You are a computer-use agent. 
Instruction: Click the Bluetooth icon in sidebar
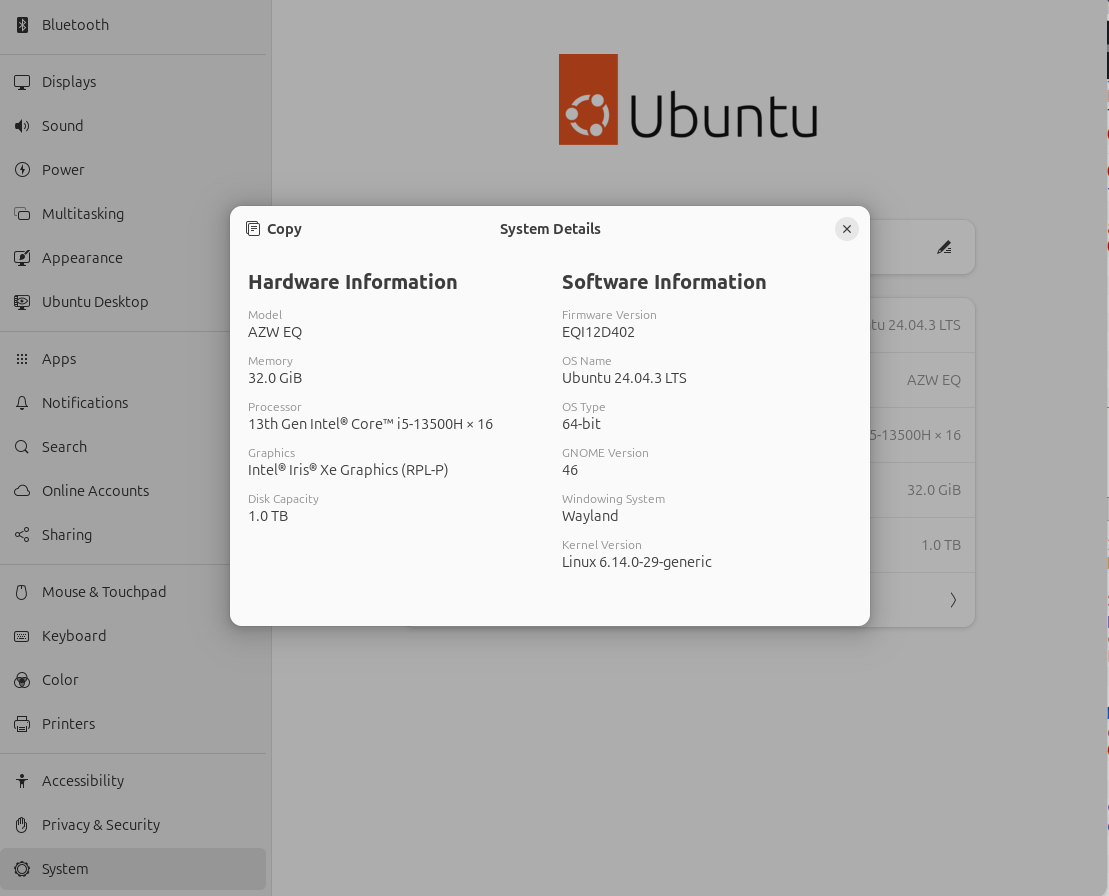[x=22, y=25]
